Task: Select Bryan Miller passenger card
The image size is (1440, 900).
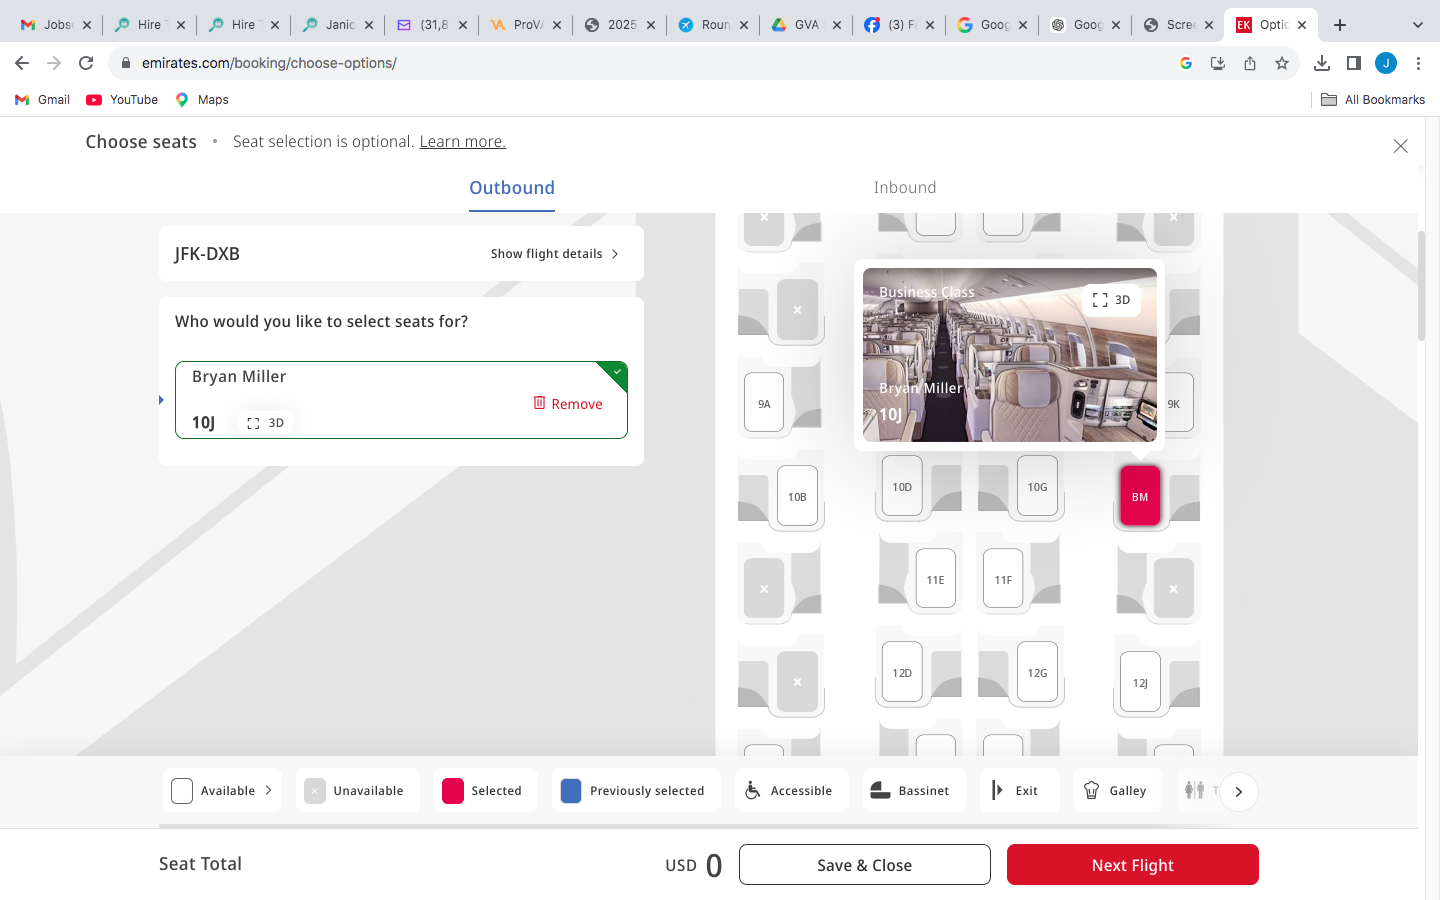Action: (x=401, y=400)
